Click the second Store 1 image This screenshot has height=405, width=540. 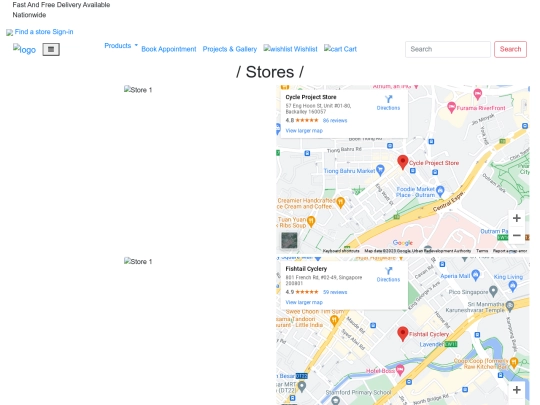138,261
